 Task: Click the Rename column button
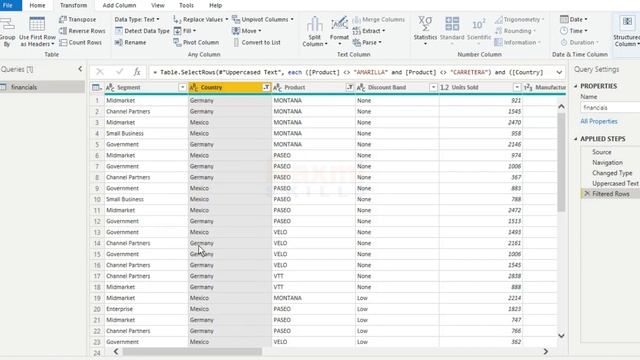[x=131, y=42]
